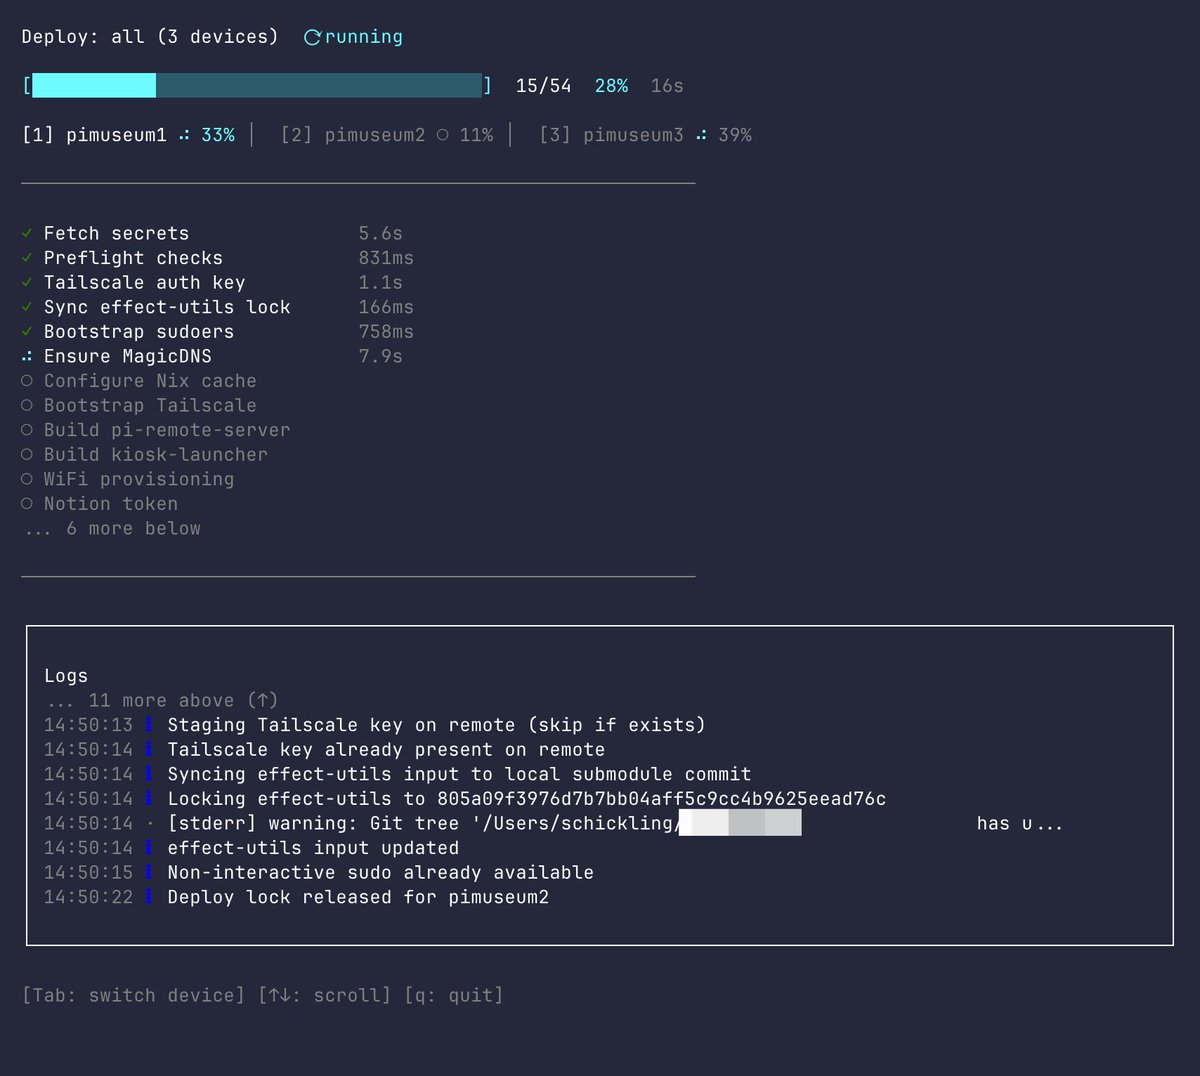The image size is (1200, 1076).
Task: Click the q: quit hint
Action: 454,996
